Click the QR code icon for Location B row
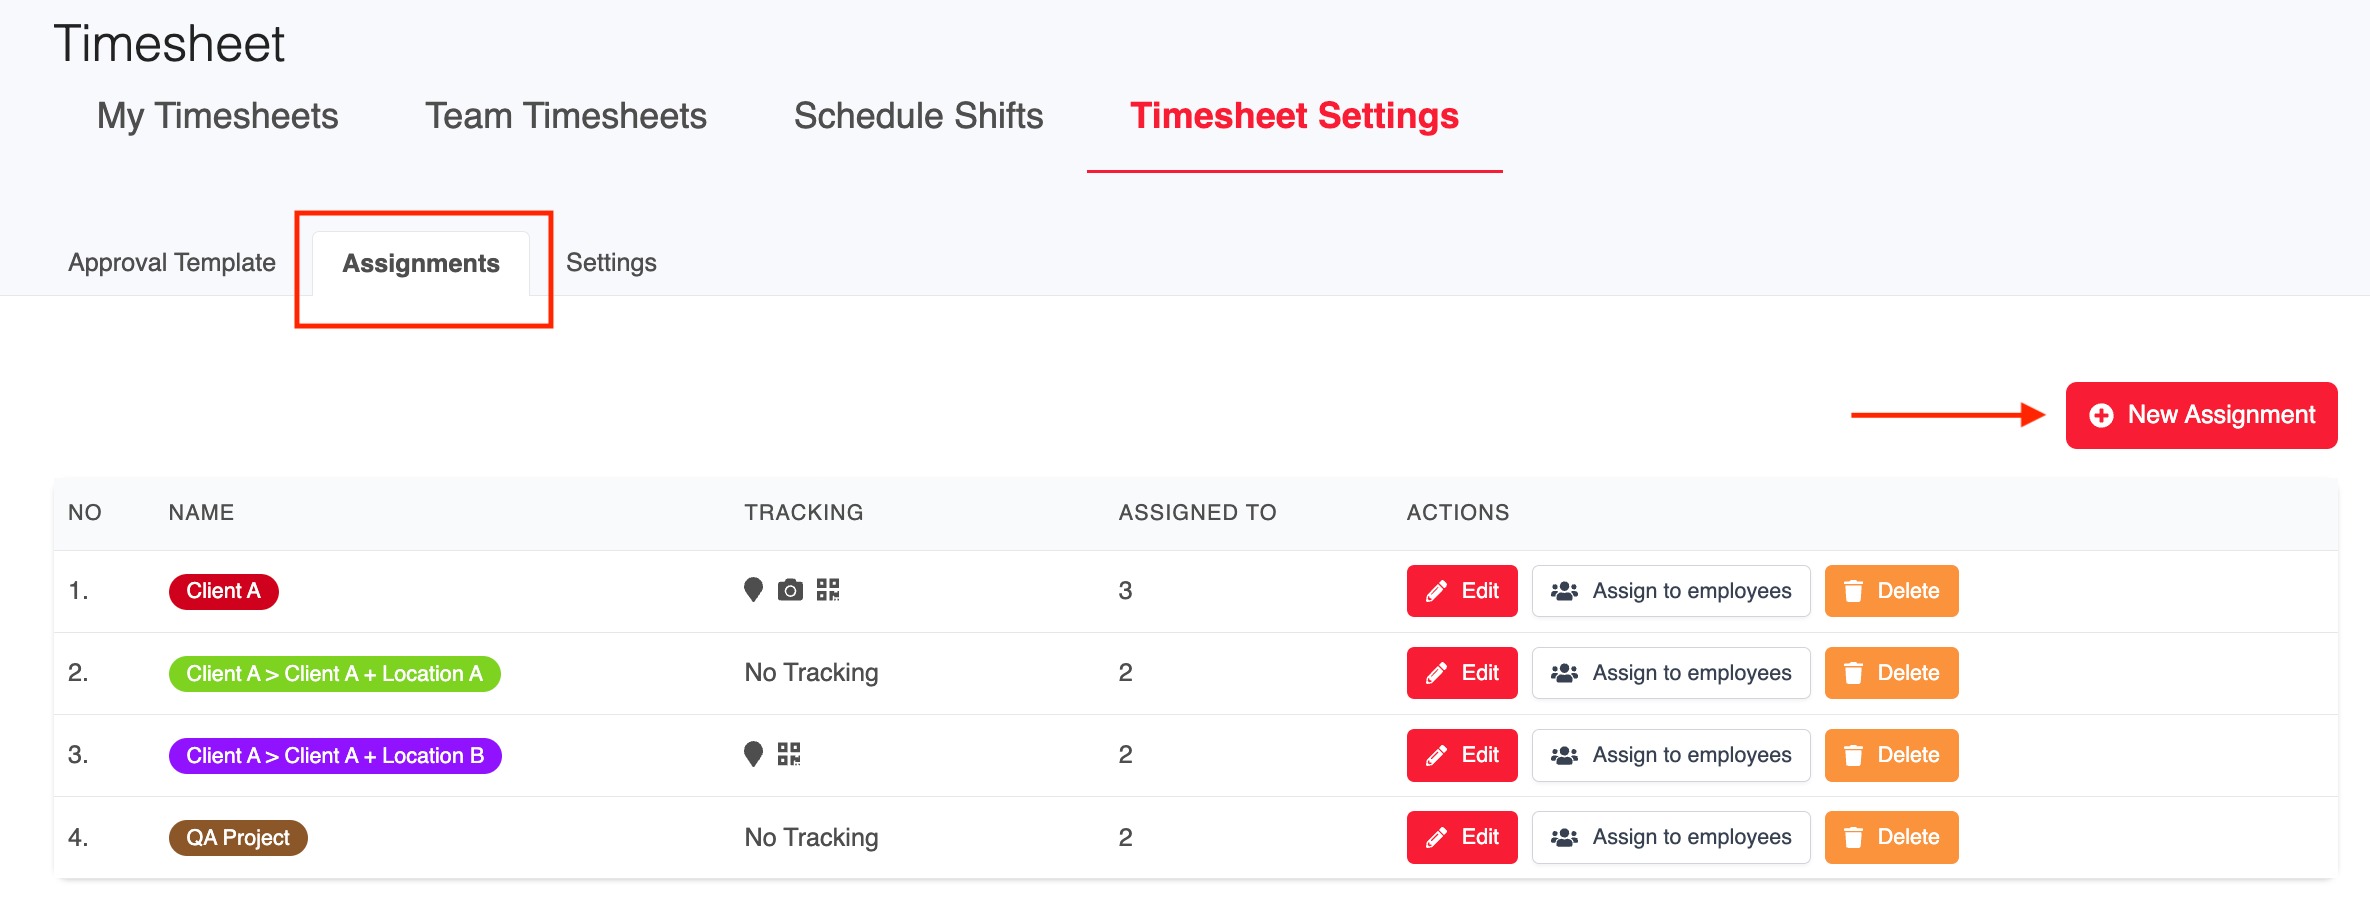Viewport: 2370px width, 918px height. [789, 754]
